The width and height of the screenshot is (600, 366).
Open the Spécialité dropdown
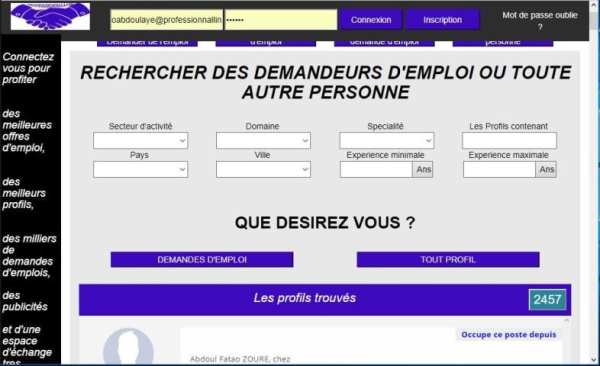386,141
